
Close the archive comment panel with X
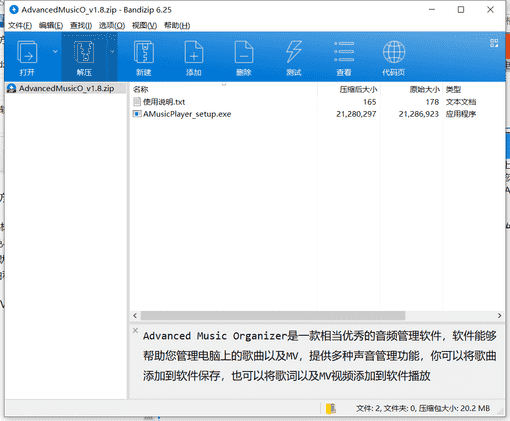tap(135, 330)
